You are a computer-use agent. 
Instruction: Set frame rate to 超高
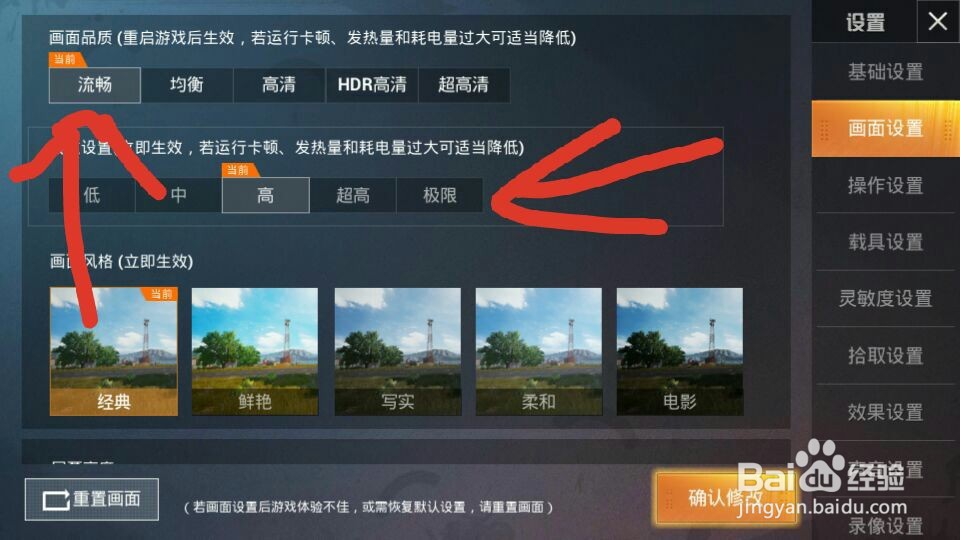pyautogui.click(x=353, y=195)
